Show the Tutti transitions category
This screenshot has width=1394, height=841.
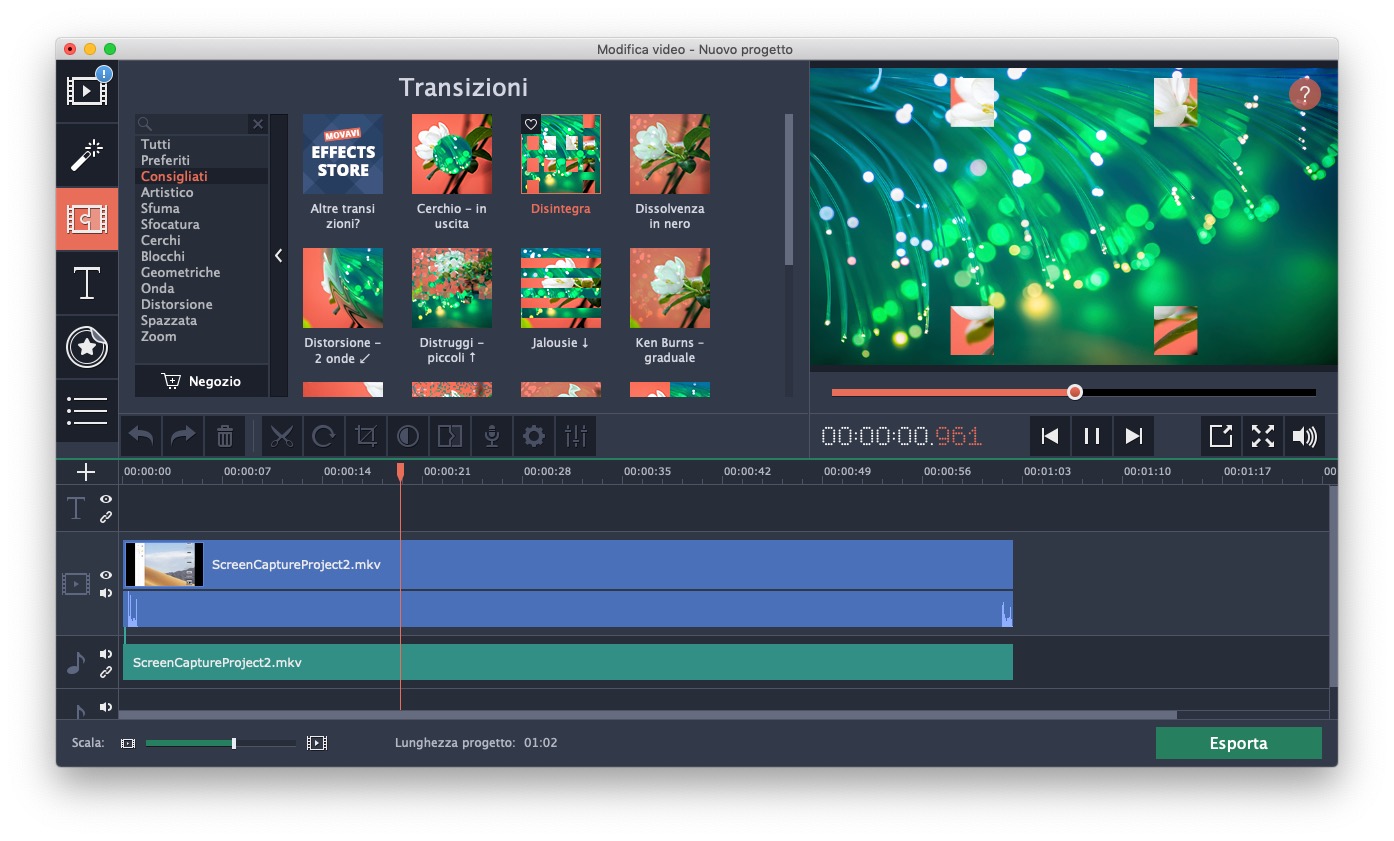coord(156,144)
